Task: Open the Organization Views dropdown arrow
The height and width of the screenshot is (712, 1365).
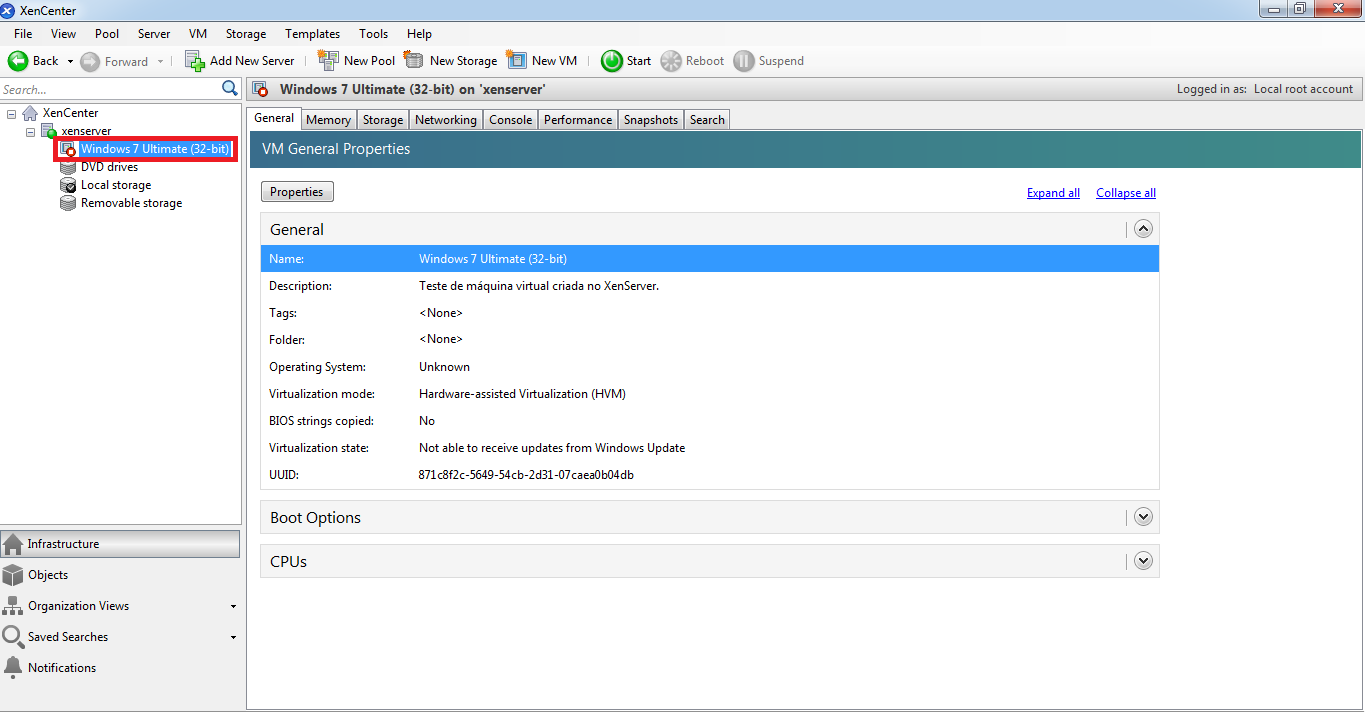Action: 233,606
